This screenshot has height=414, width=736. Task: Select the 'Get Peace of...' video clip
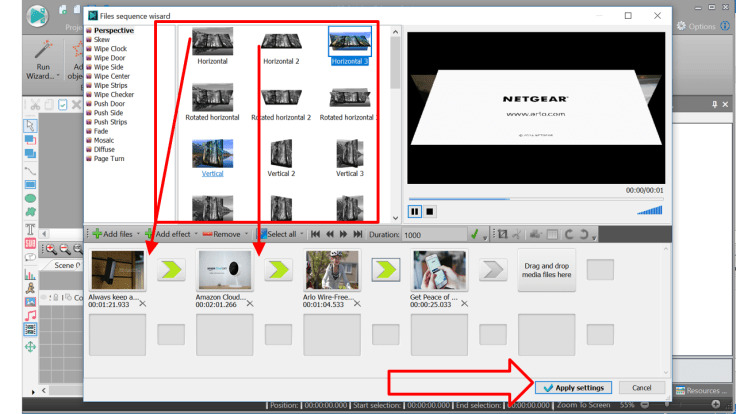click(439, 270)
